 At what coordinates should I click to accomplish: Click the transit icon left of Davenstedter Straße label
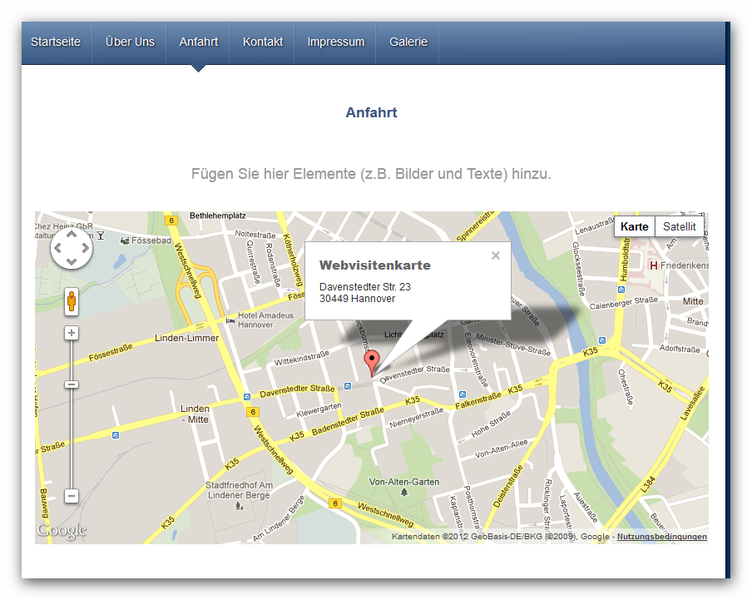coord(247,397)
